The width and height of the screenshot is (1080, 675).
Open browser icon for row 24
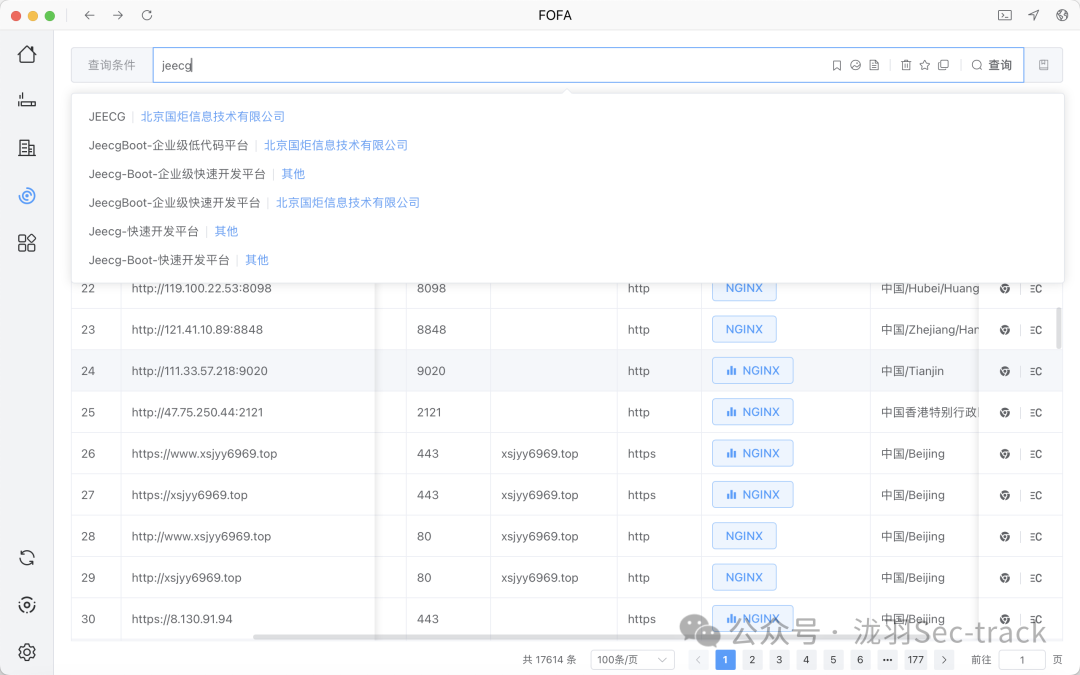pyautogui.click(x=1005, y=371)
